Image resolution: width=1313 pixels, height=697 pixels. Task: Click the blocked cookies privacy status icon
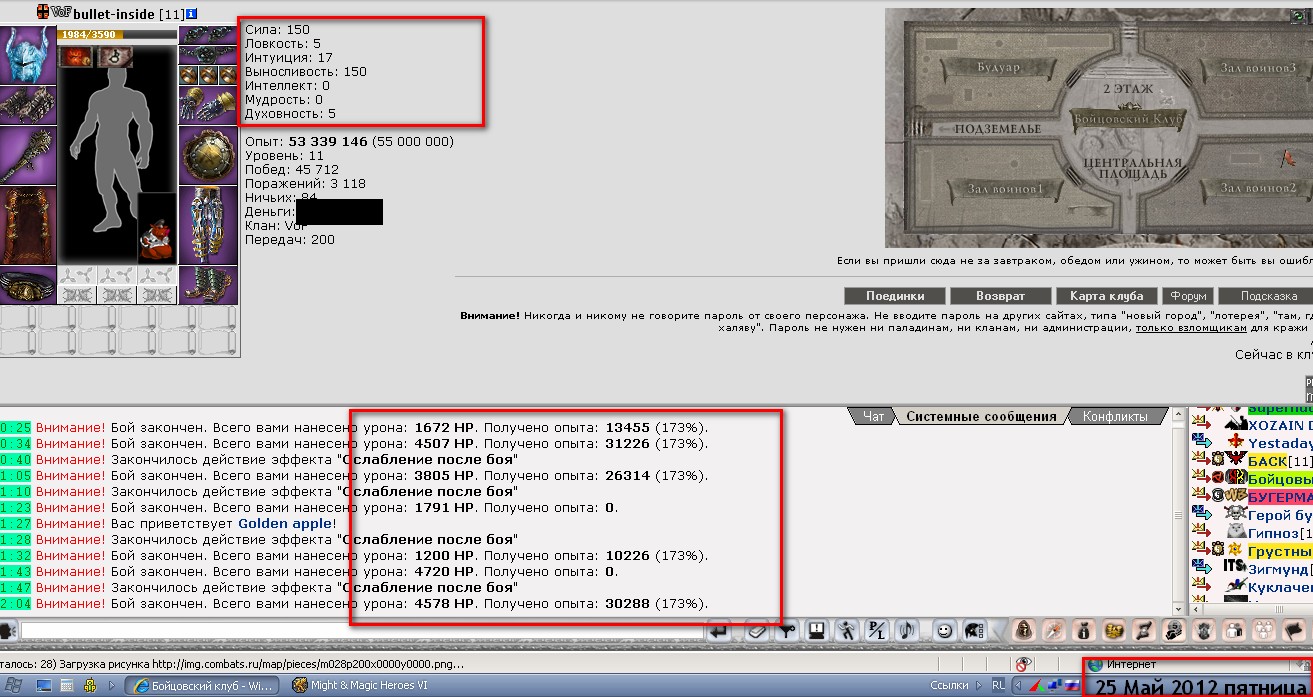pos(1022,664)
